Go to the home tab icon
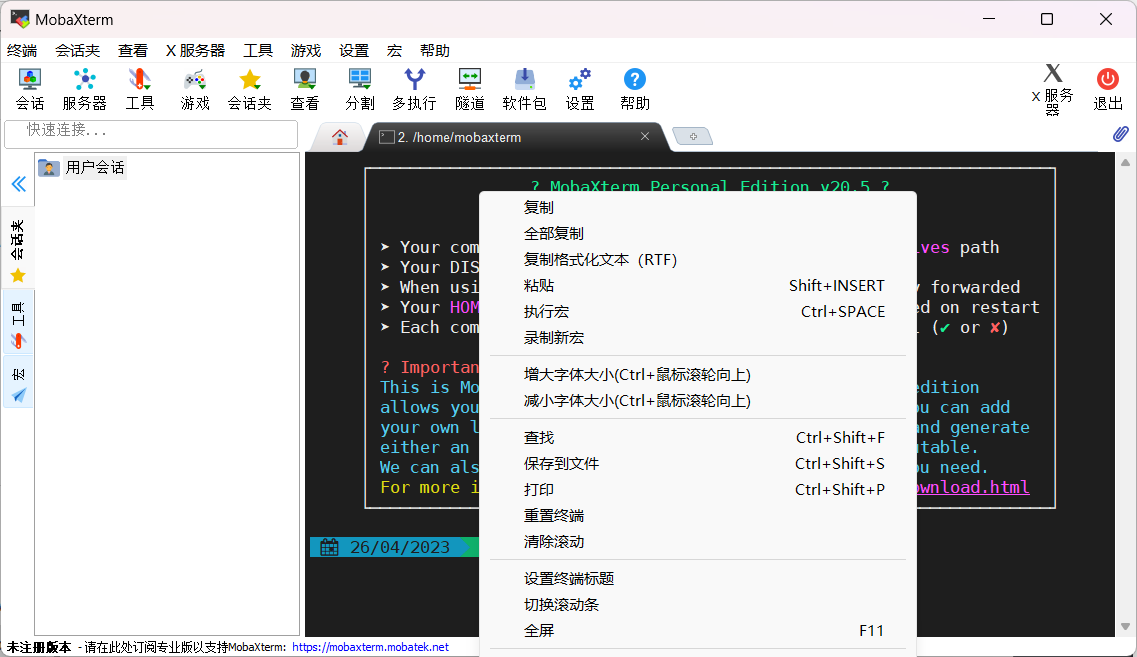Image resolution: width=1137 pixels, height=657 pixels. click(x=339, y=137)
